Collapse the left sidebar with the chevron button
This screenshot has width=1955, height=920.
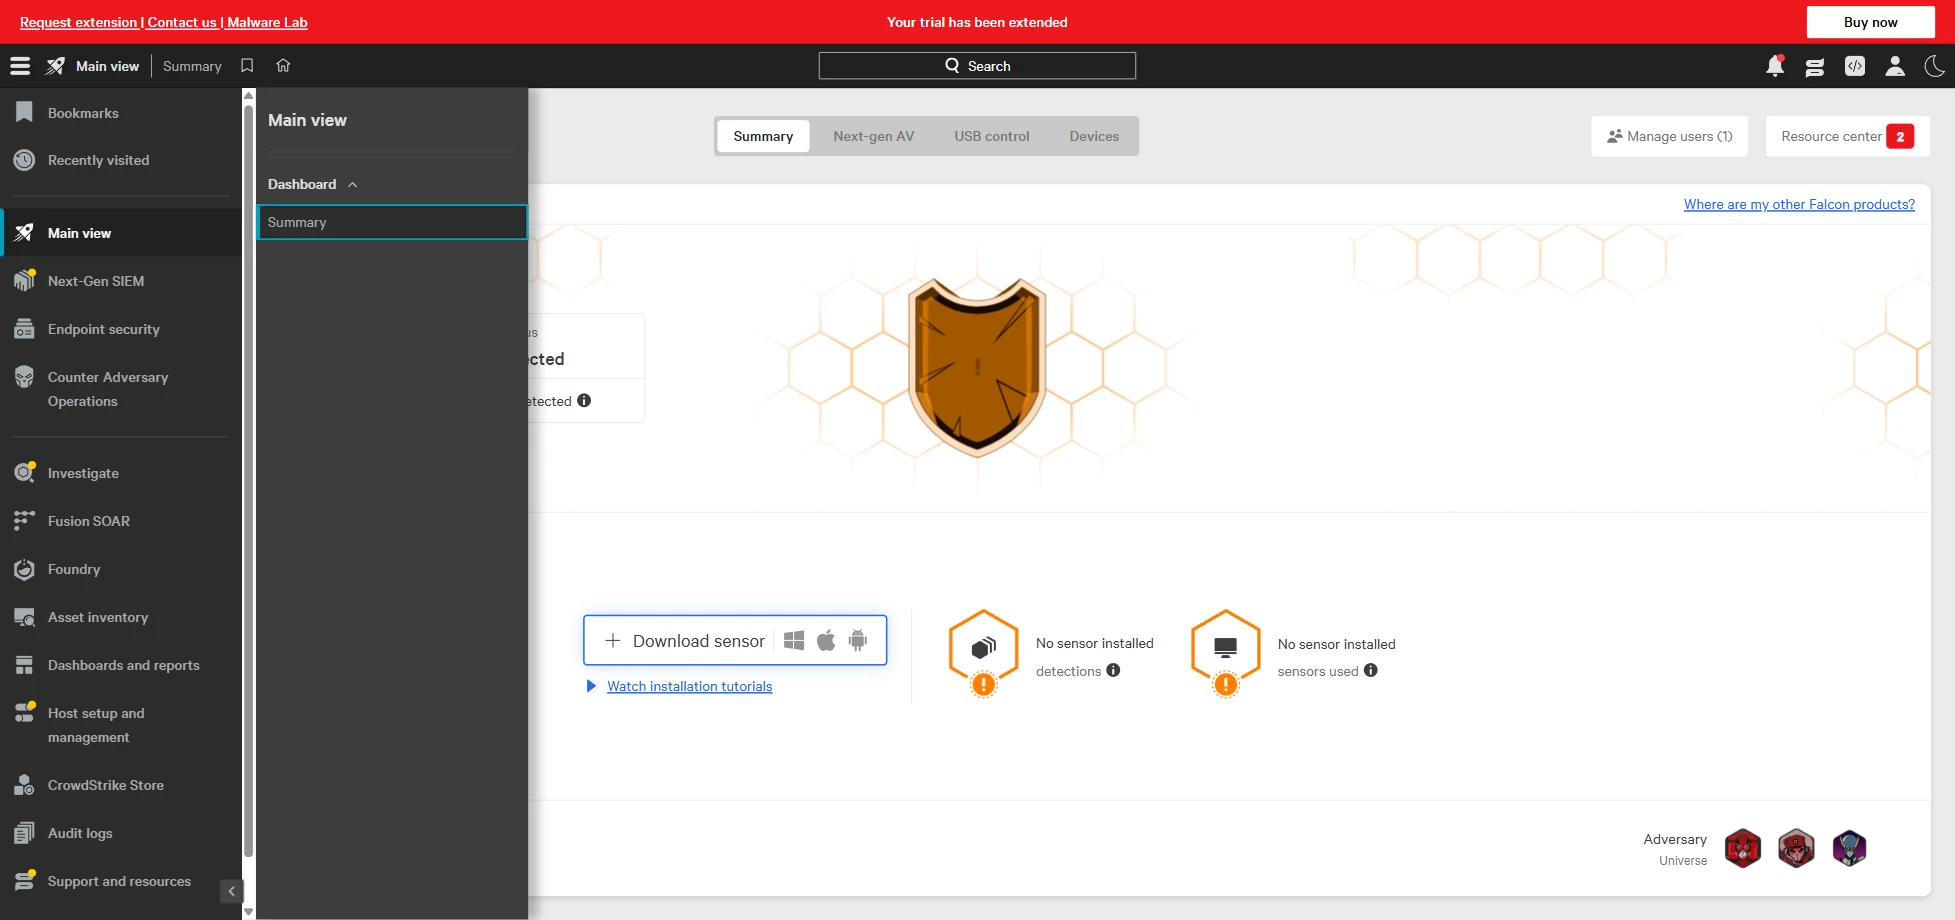tap(231, 891)
